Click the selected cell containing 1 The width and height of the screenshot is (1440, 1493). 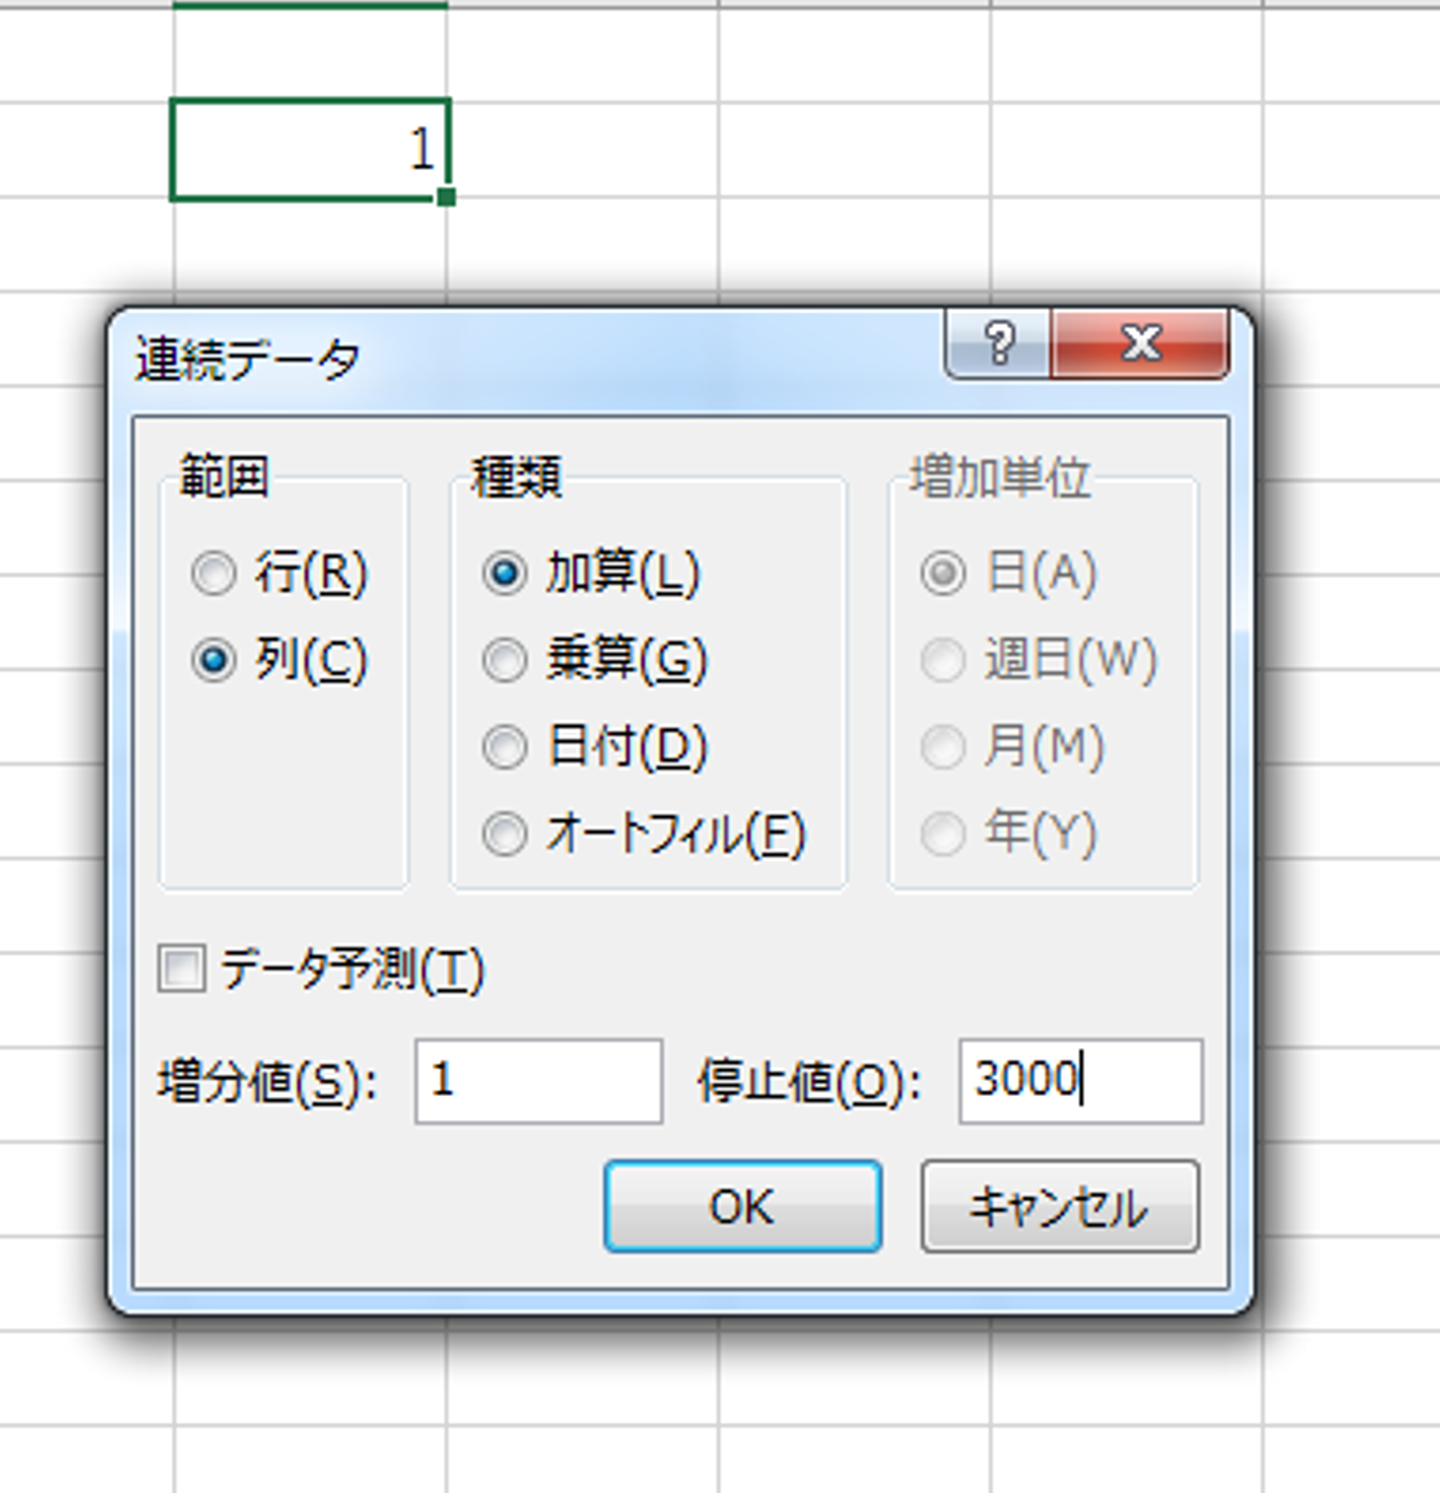click(x=310, y=150)
